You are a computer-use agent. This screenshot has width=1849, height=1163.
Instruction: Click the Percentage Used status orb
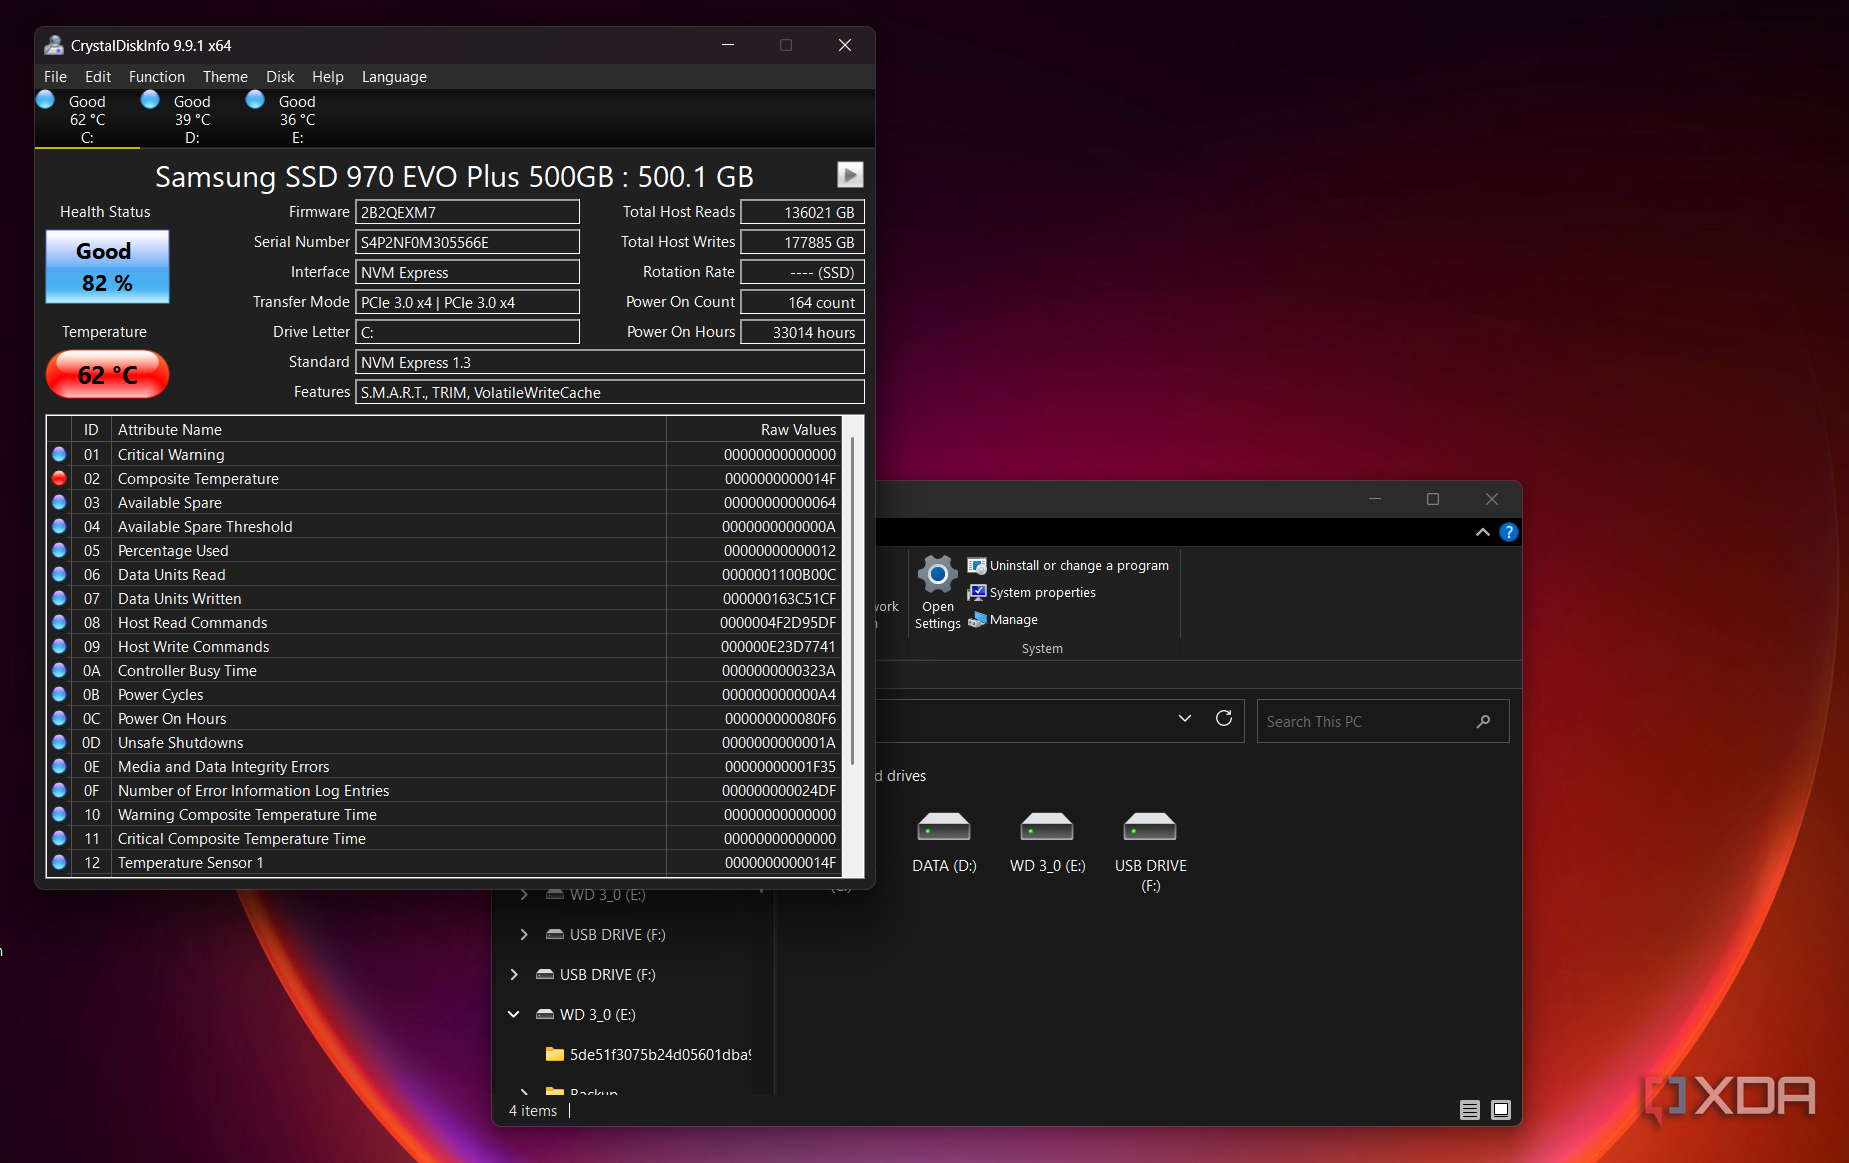[59, 550]
